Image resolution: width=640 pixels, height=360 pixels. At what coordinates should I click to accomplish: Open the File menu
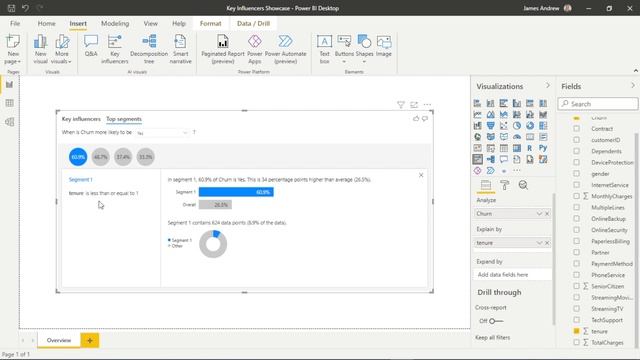click(15, 24)
